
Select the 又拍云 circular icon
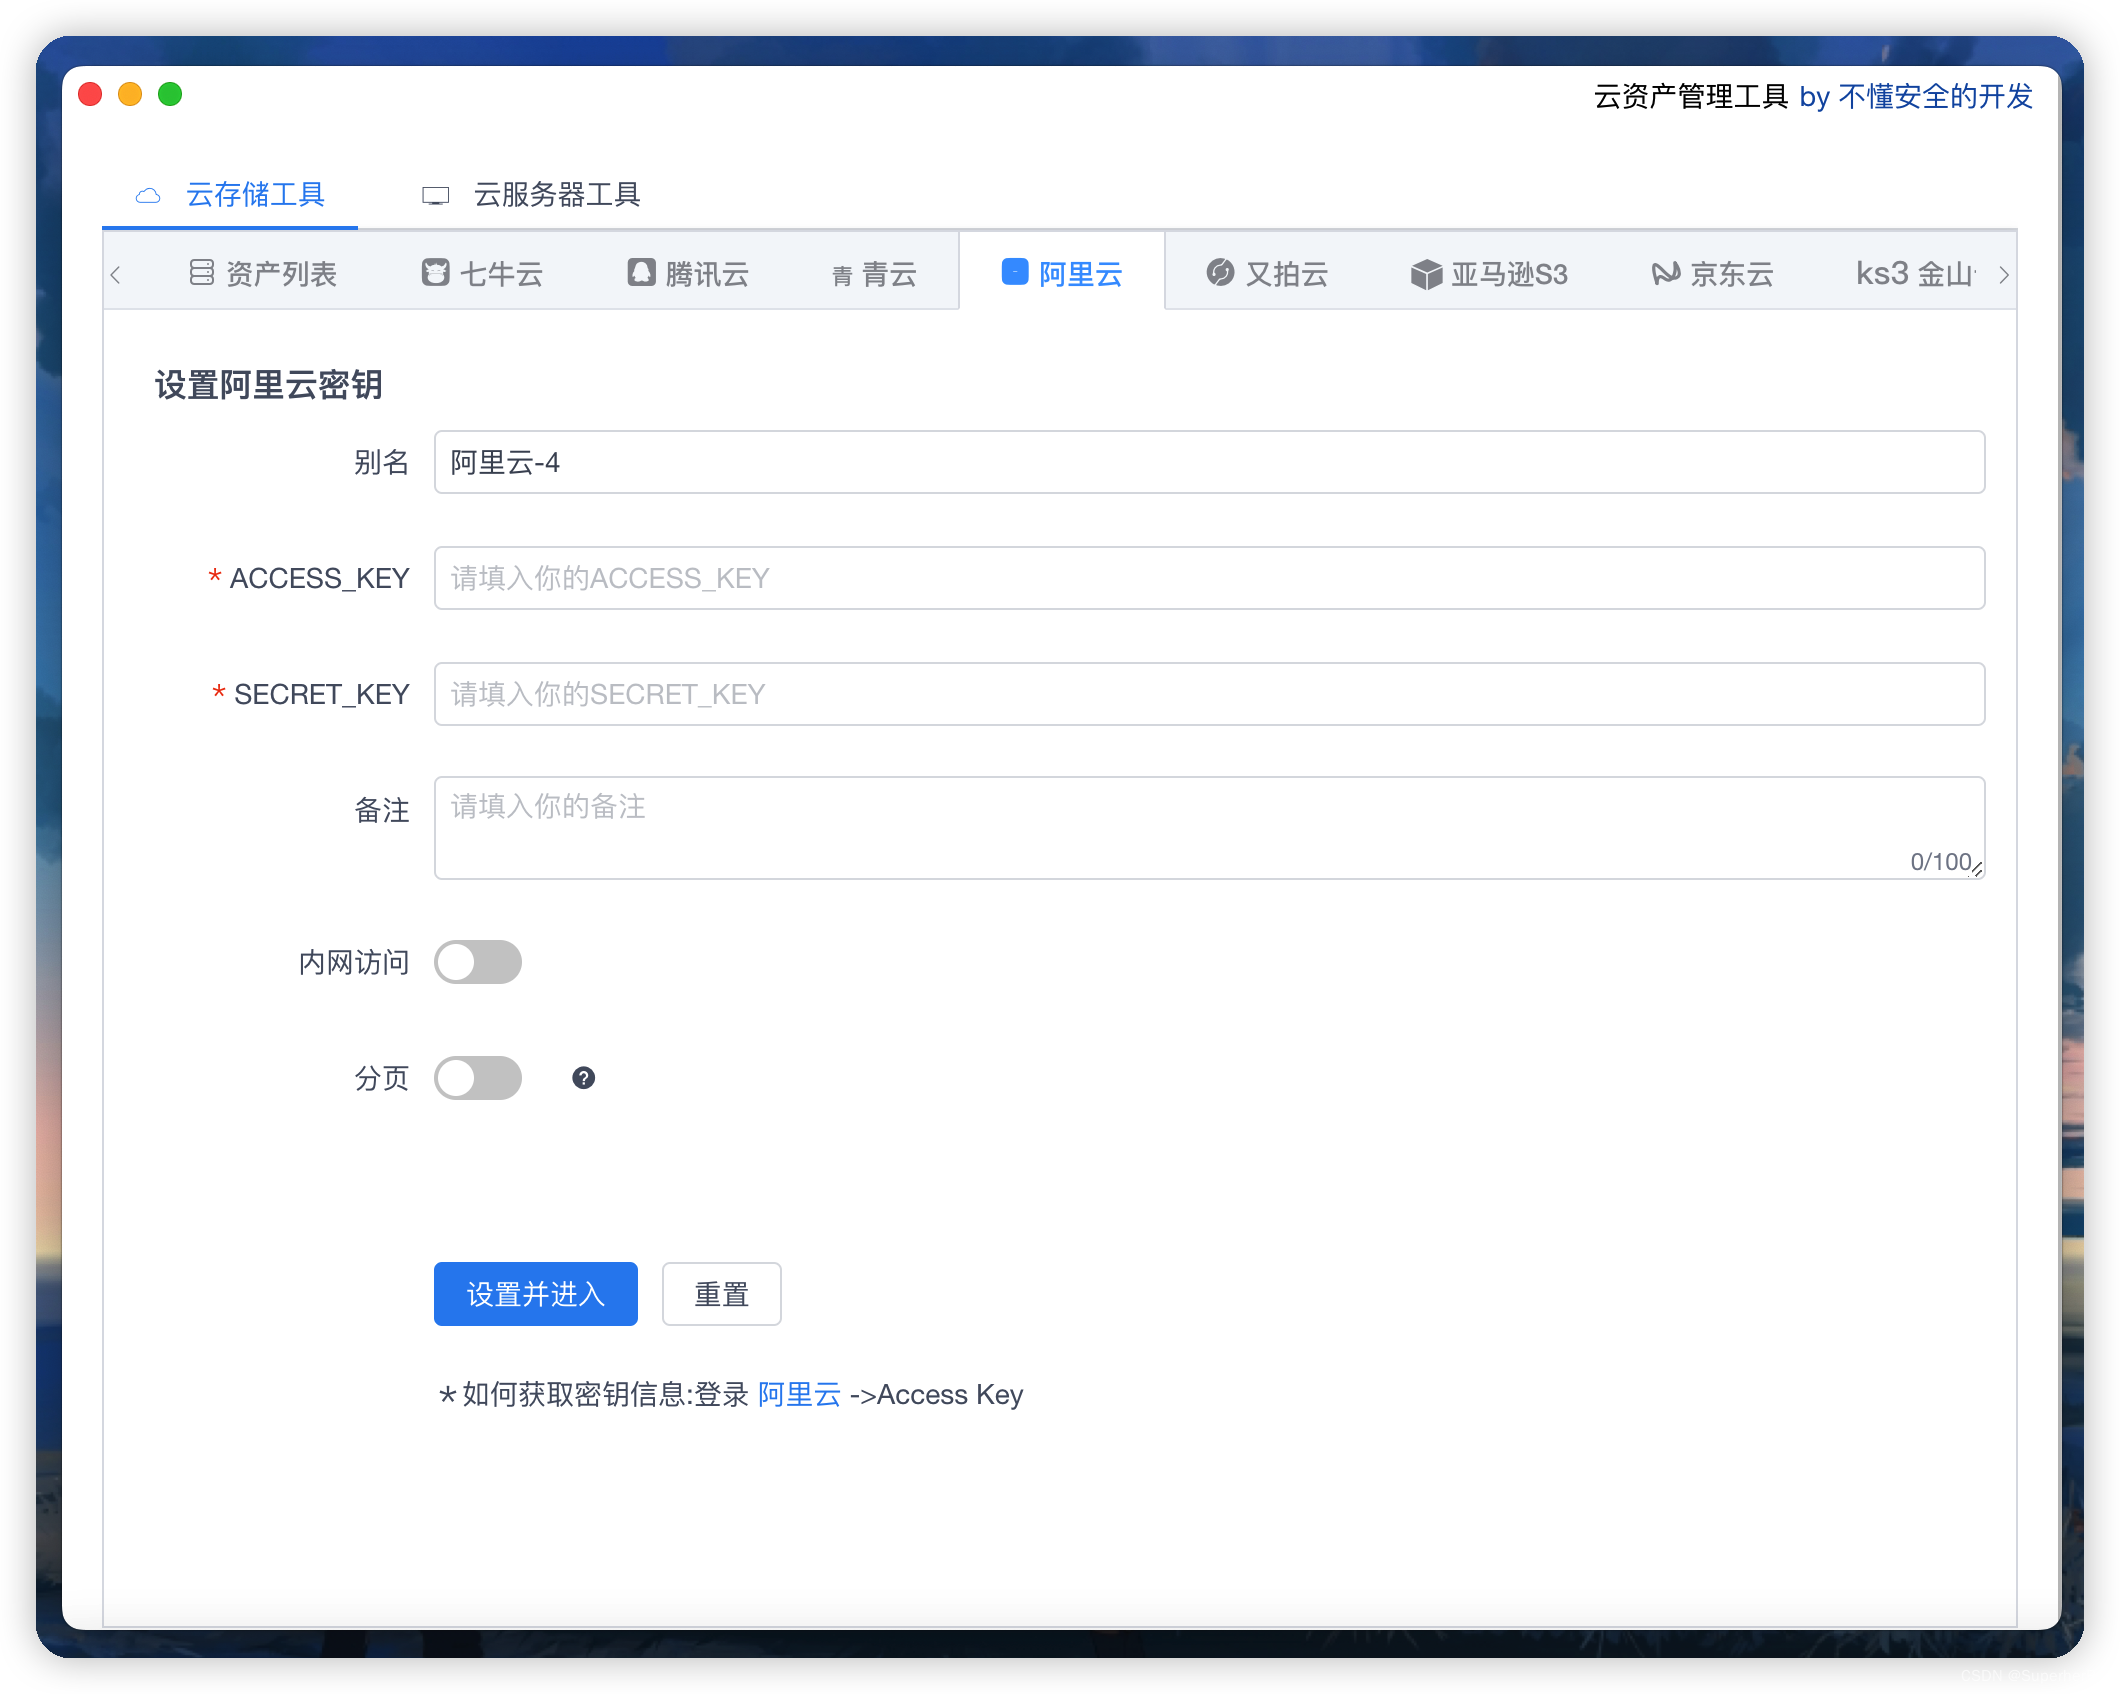[x=1220, y=272]
